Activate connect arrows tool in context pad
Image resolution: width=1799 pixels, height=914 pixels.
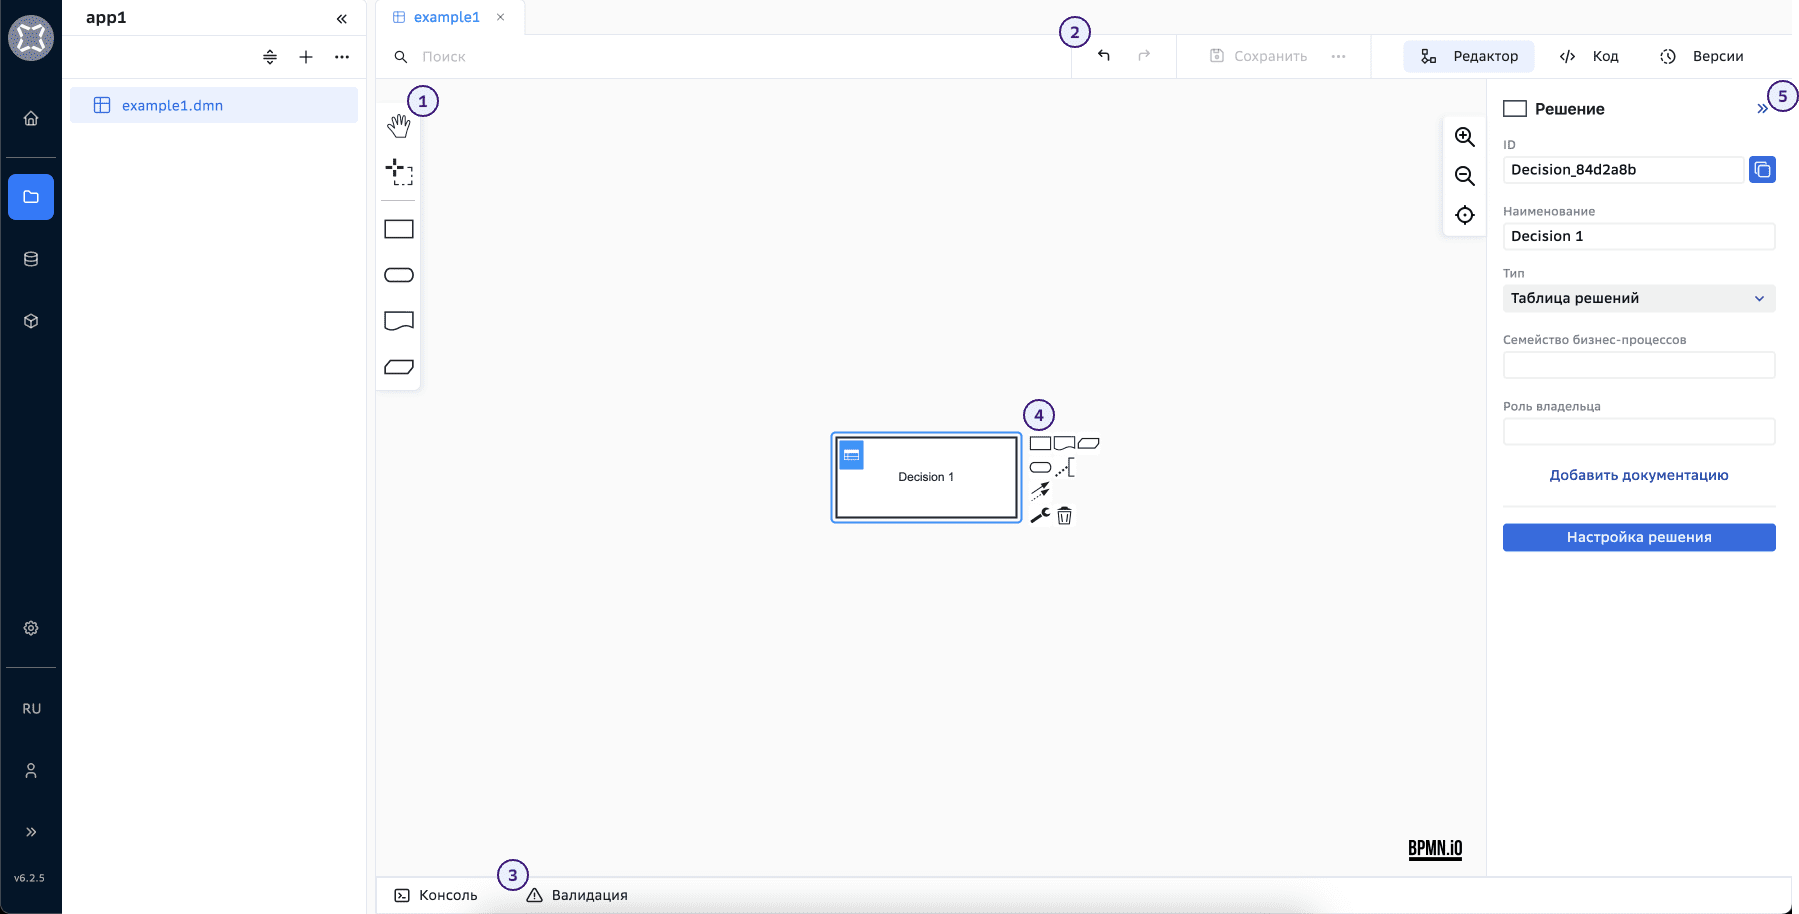coord(1040,491)
